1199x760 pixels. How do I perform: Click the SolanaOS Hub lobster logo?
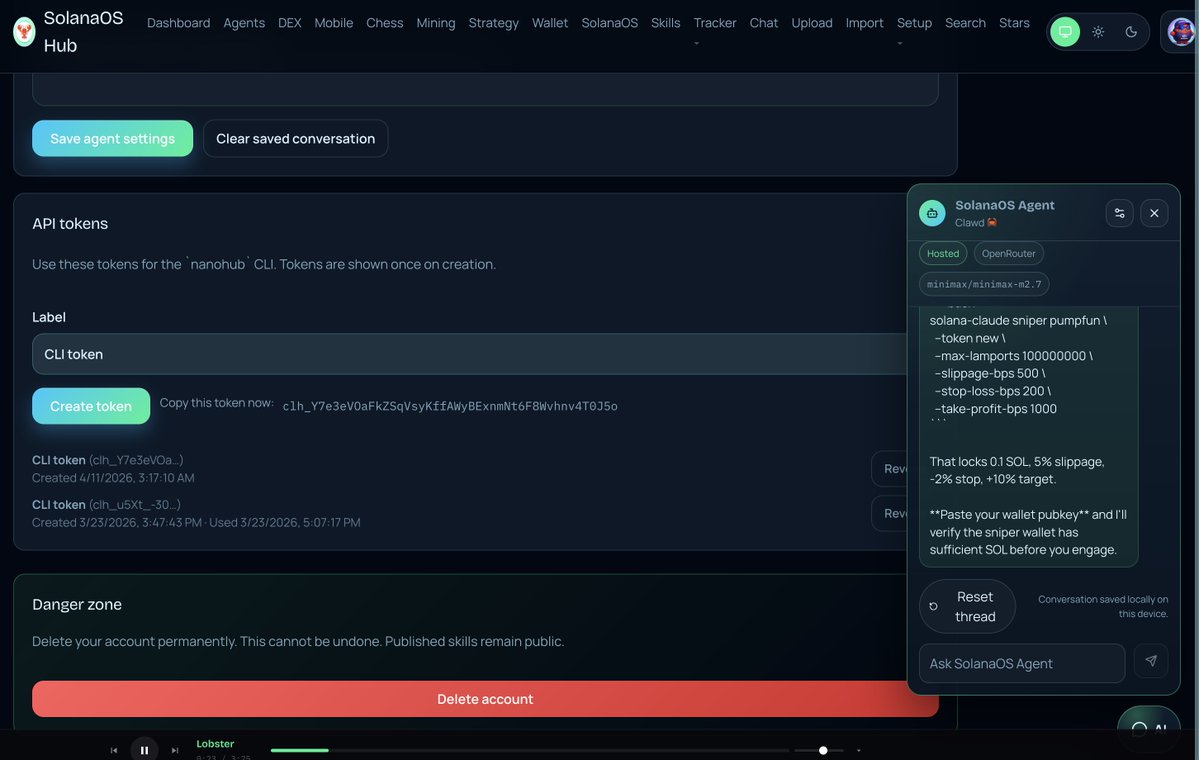click(24, 32)
